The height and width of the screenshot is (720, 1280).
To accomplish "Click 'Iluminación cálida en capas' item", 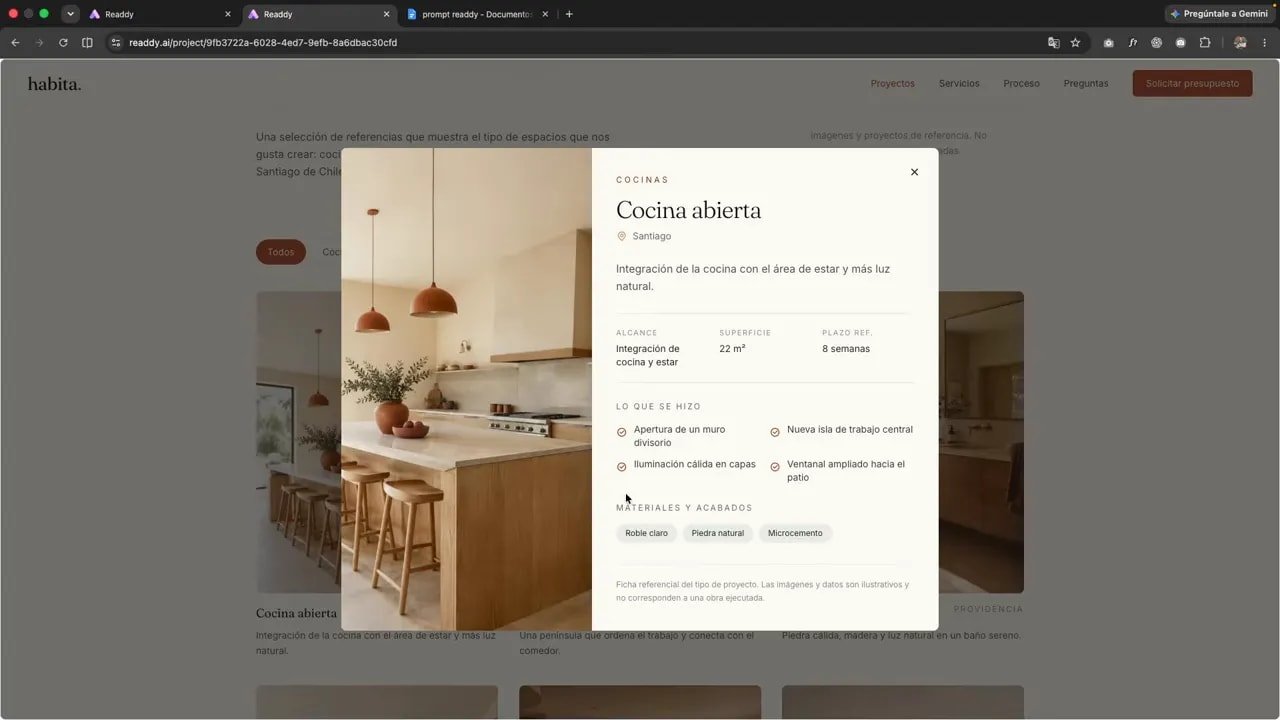I will coord(686,465).
